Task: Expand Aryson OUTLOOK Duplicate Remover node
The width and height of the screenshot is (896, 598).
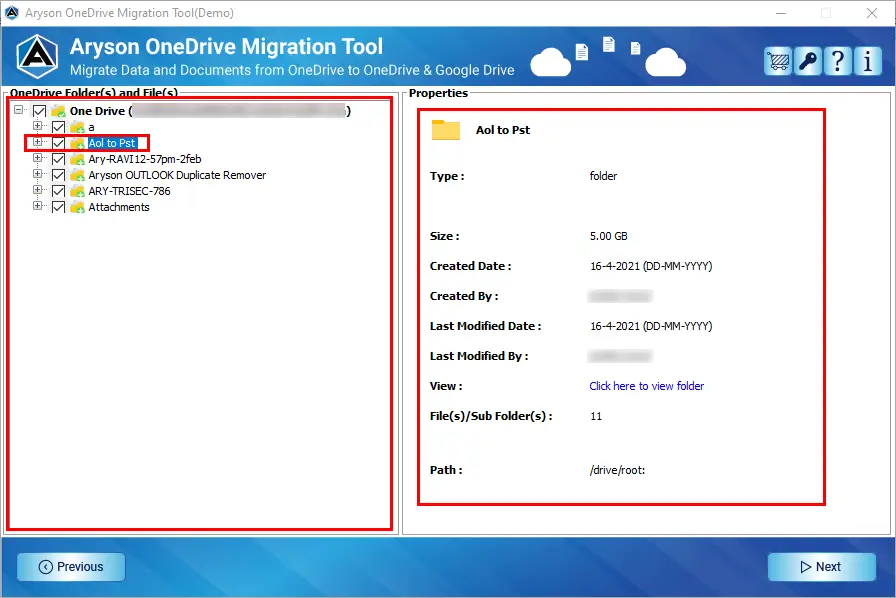Action: click(x=38, y=173)
